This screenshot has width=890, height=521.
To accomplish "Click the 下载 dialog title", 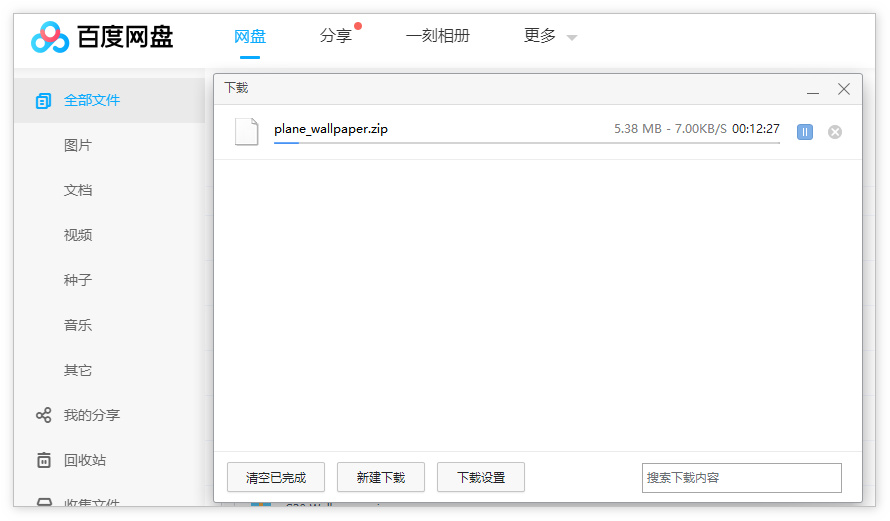I will pyautogui.click(x=236, y=88).
